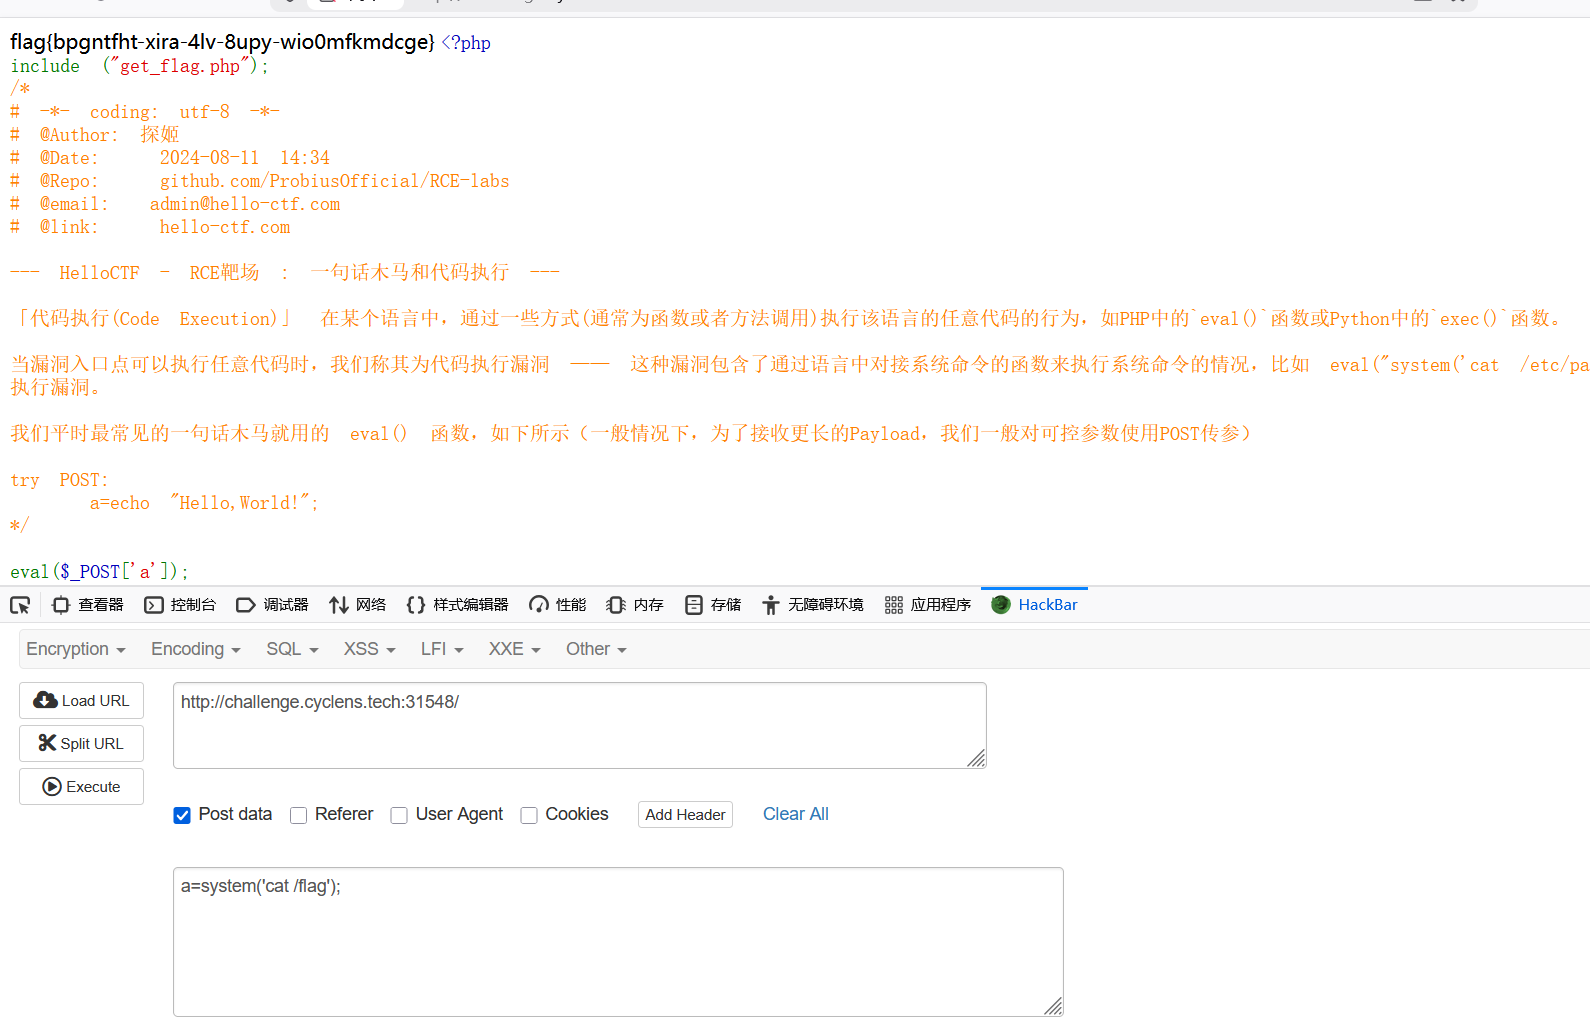
Task: Expand the Encryption dropdown menu
Action: (x=76, y=649)
